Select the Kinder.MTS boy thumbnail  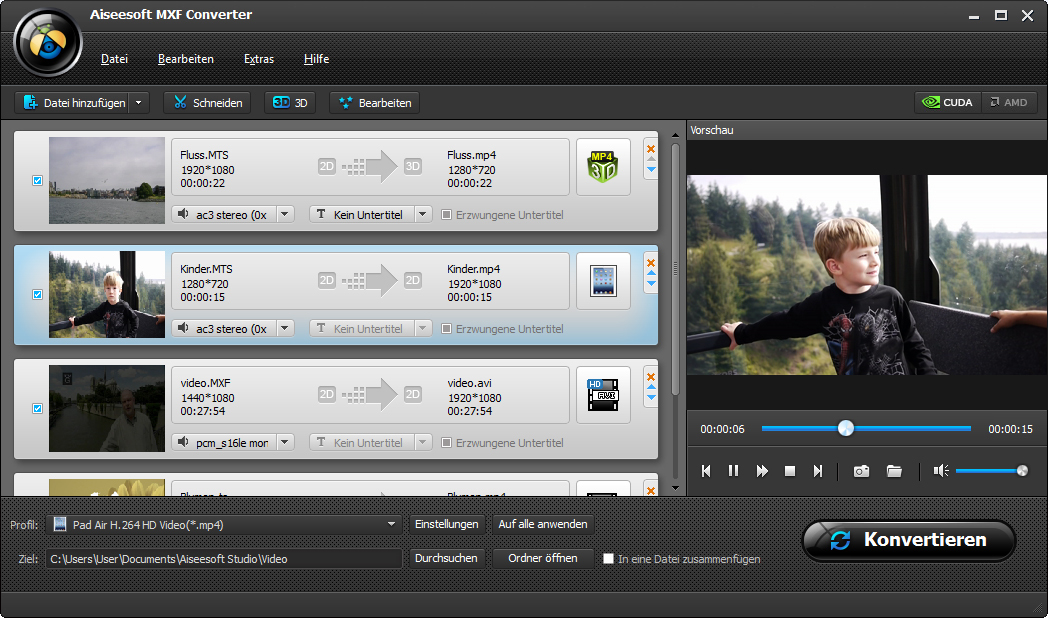coord(107,295)
